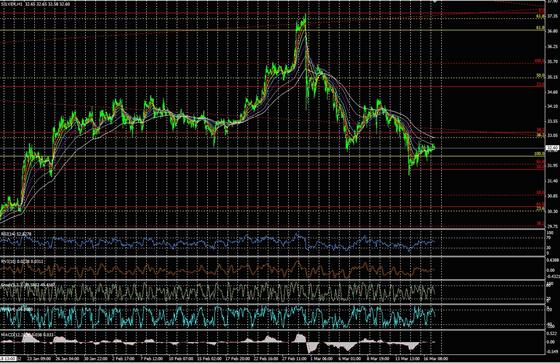Viewport: 560px width, 363px height.
Task: Click the chart shift triangle marker at top
Action: point(435,1)
